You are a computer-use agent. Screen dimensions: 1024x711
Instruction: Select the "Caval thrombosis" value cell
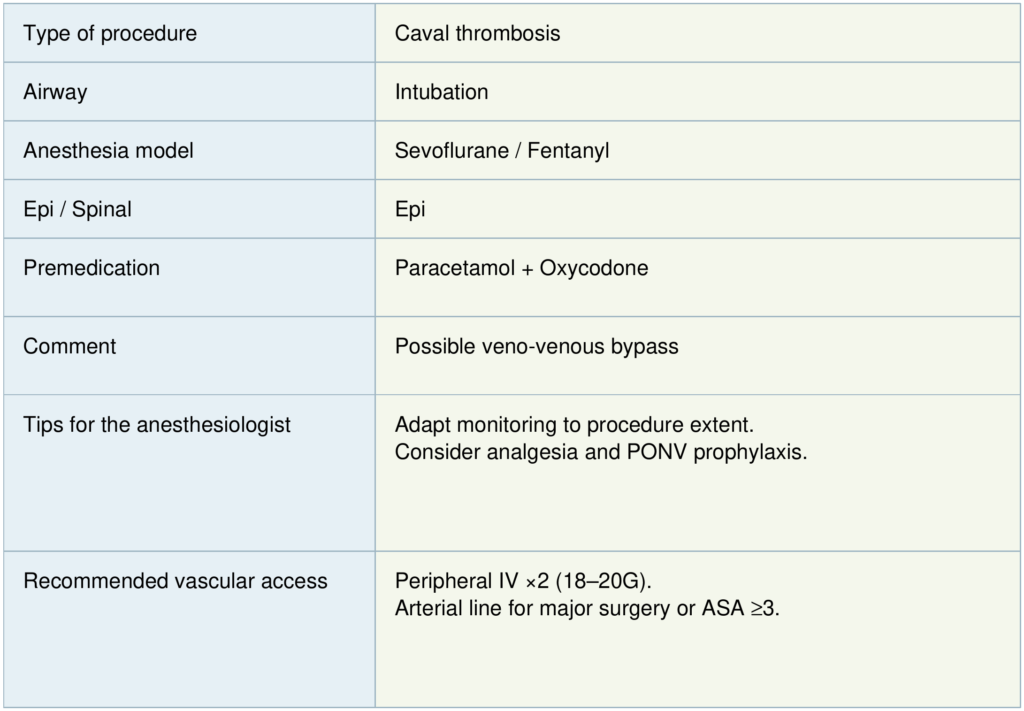(477, 33)
